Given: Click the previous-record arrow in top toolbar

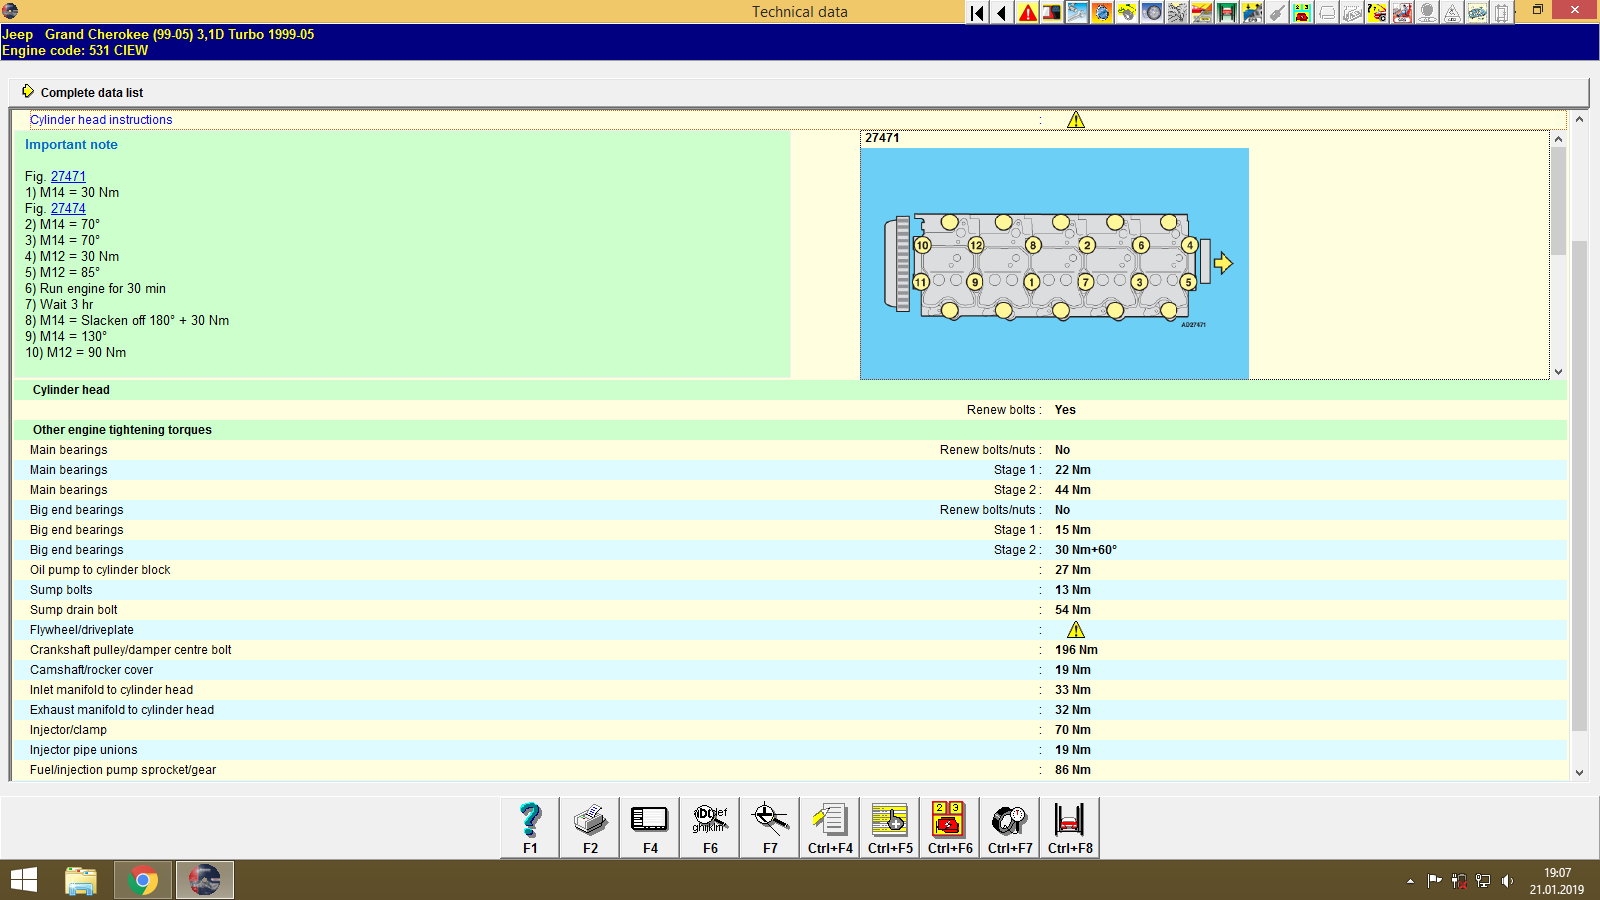Looking at the screenshot, I should [x=1000, y=13].
